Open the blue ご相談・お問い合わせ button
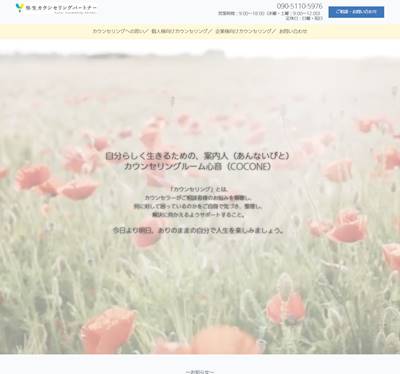 tap(356, 12)
